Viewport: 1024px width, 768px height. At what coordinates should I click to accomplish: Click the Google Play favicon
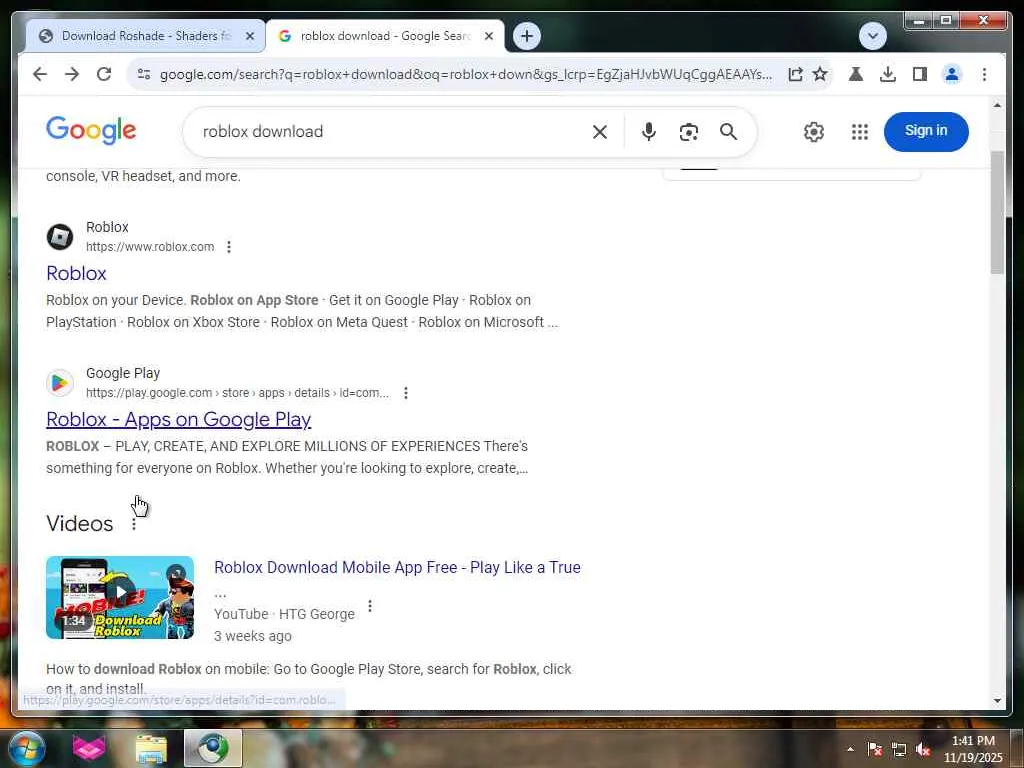pos(59,383)
